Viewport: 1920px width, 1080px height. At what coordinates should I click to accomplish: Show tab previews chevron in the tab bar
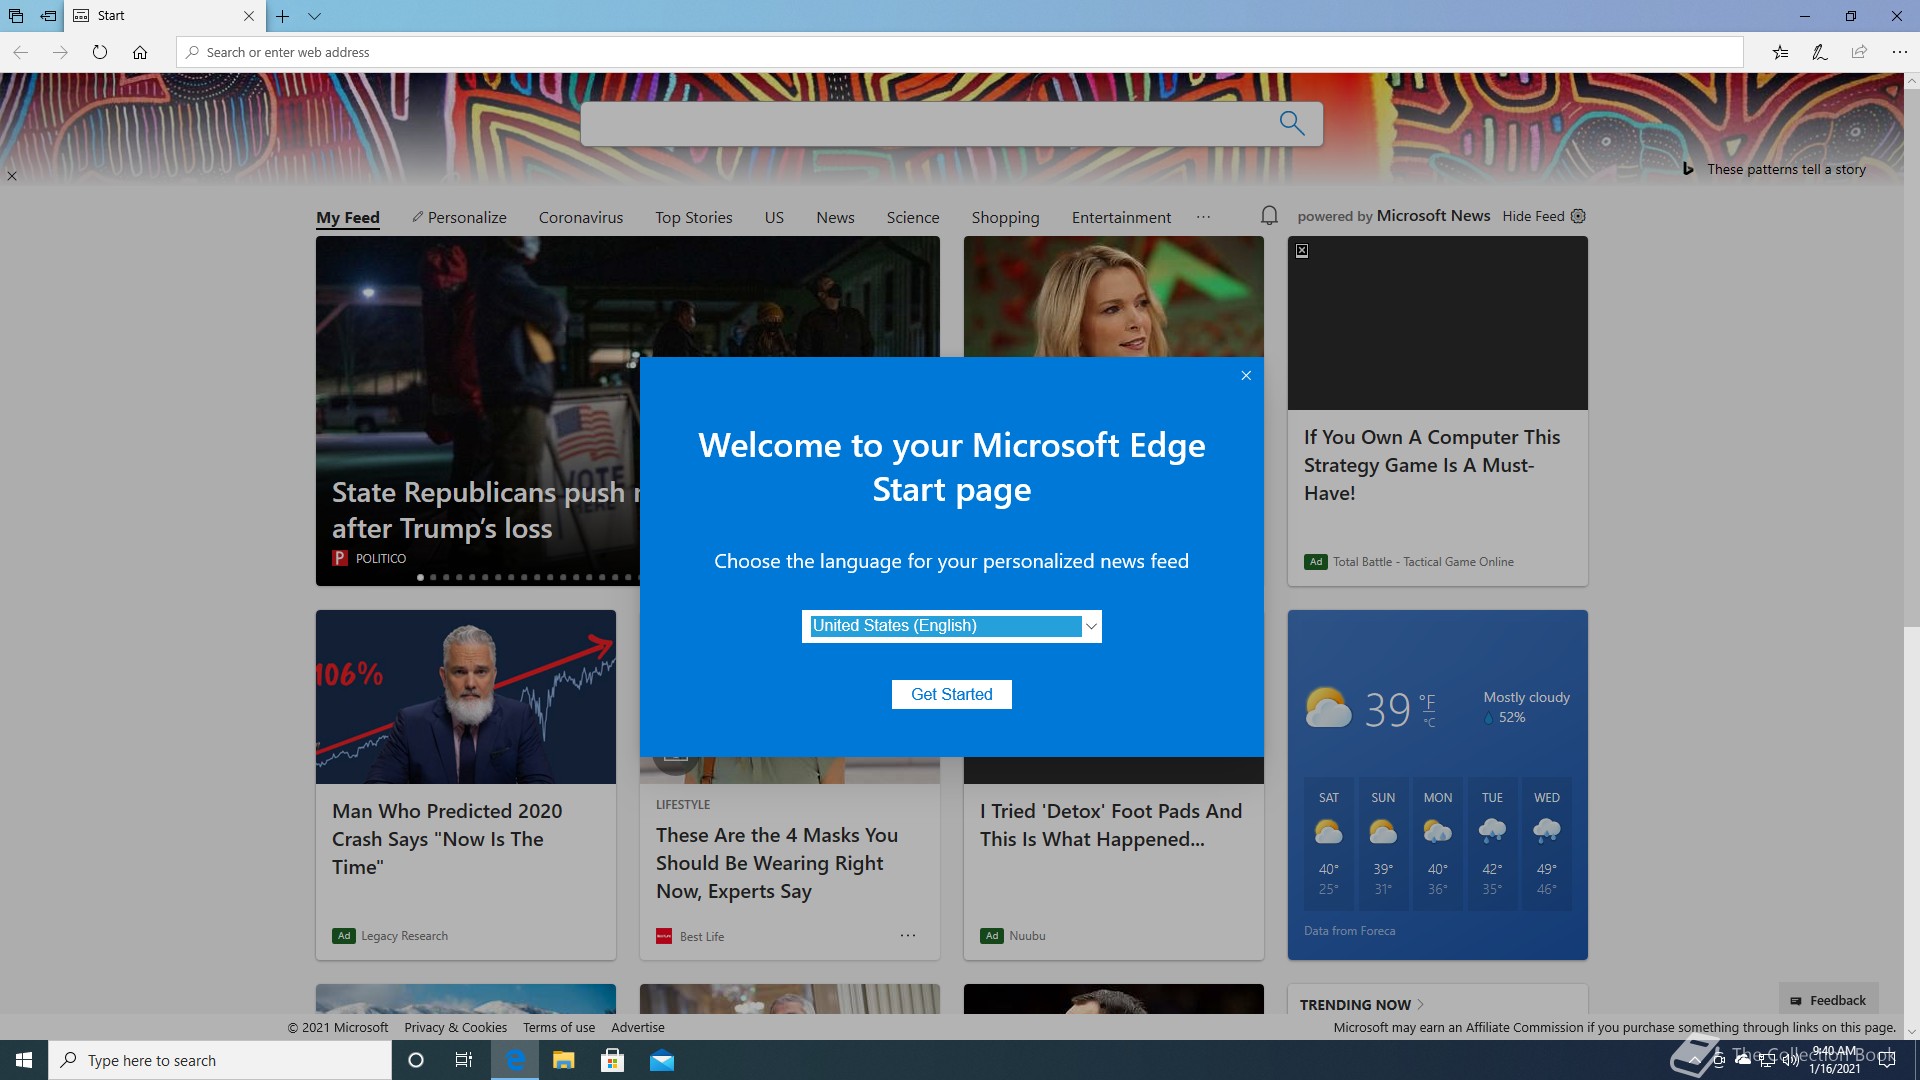click(x=314, y=16)
